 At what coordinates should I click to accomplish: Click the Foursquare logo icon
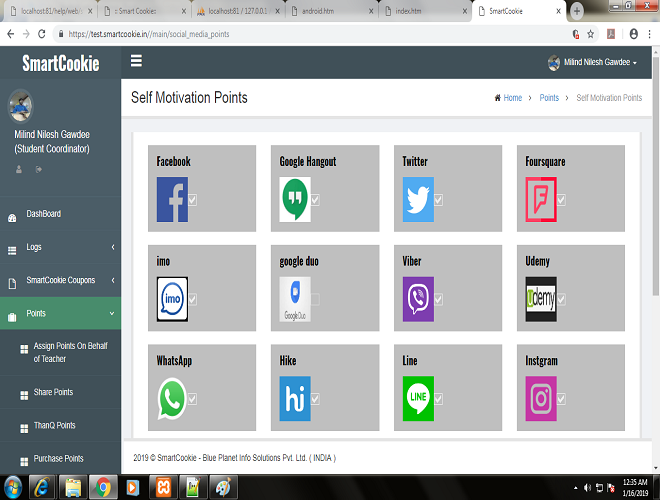click(541, 199)
